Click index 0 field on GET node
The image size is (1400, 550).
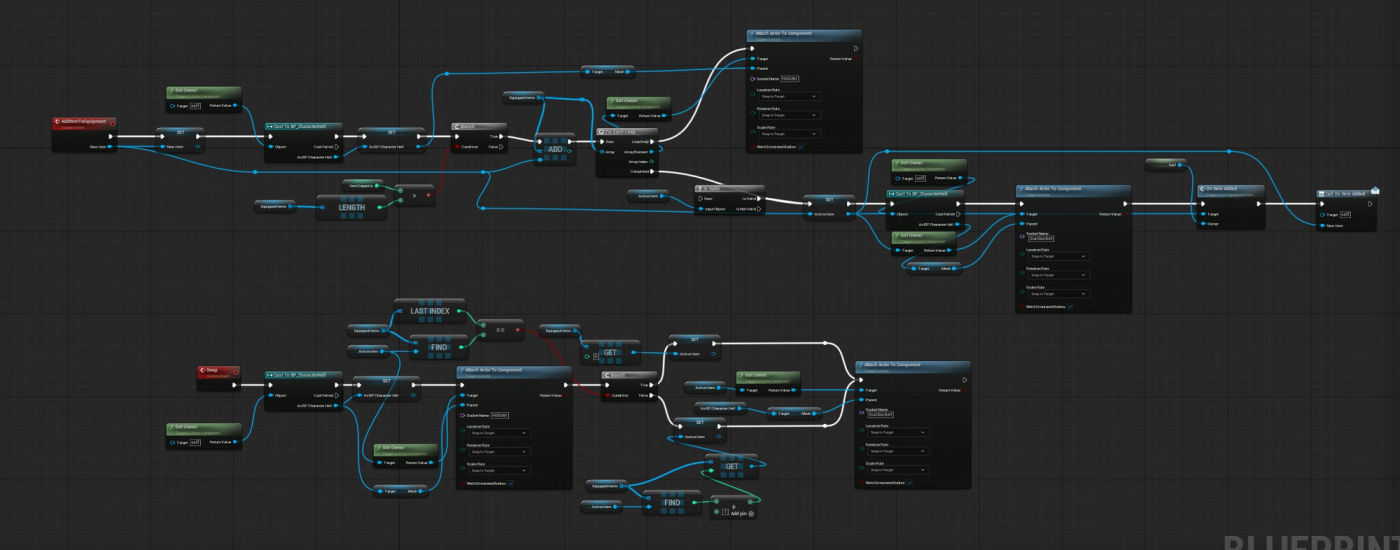pos(595,356)
